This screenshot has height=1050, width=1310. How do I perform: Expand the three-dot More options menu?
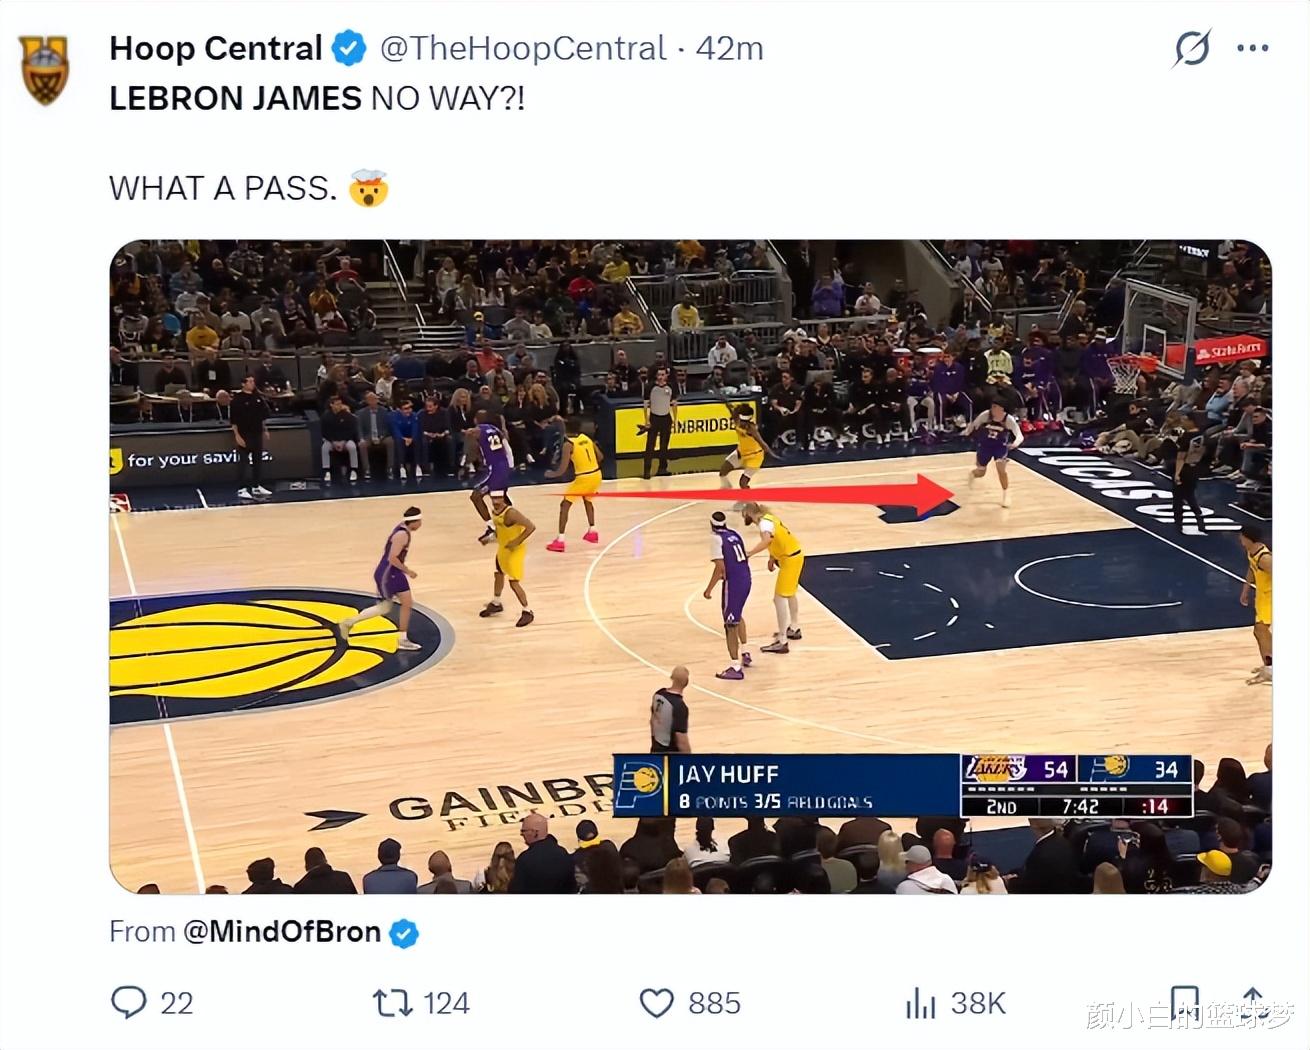tap(1252, 48)
